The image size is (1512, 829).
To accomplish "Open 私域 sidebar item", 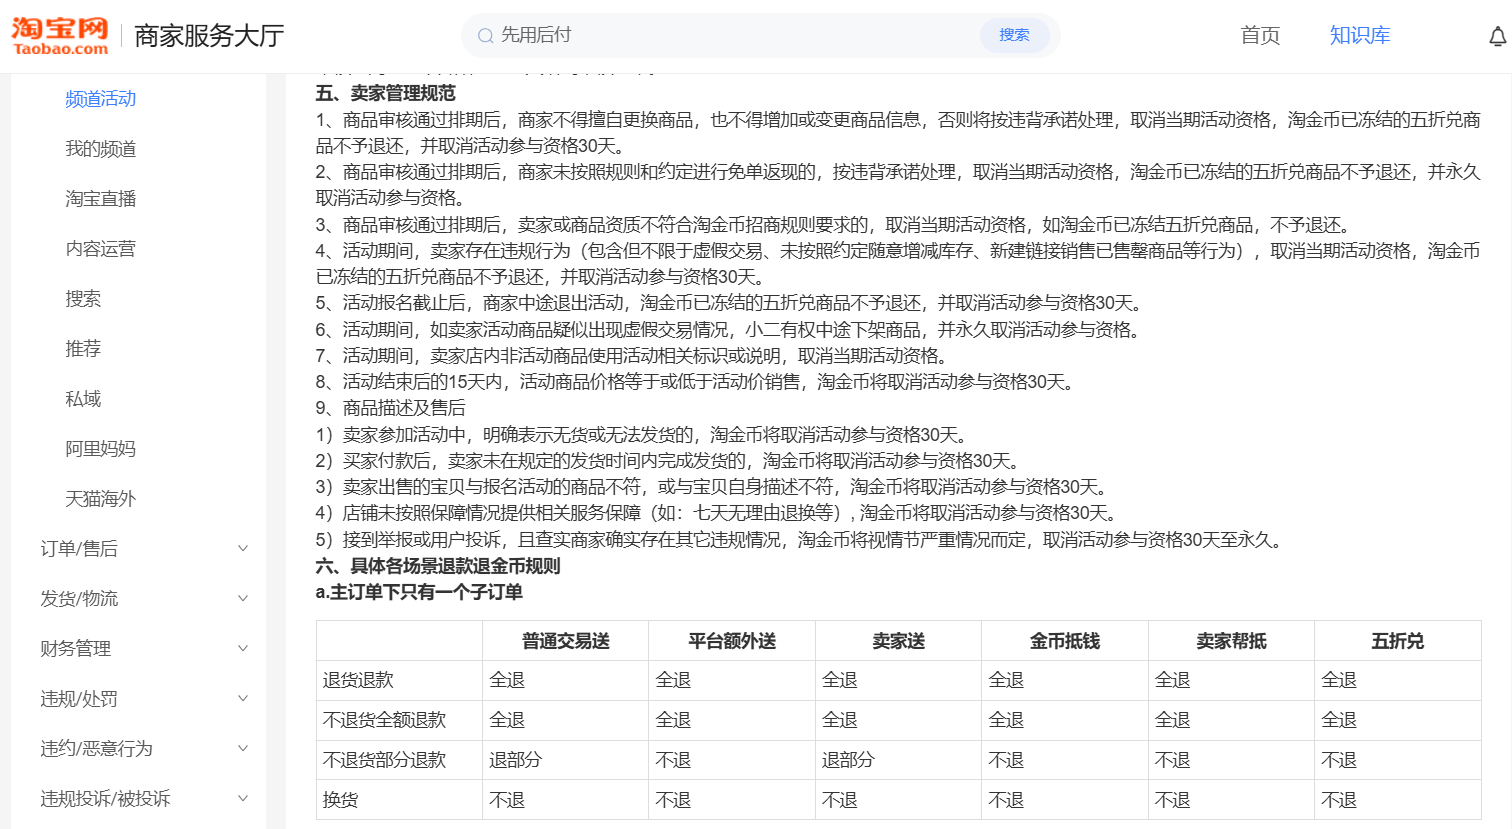I will tap(83, 399).
